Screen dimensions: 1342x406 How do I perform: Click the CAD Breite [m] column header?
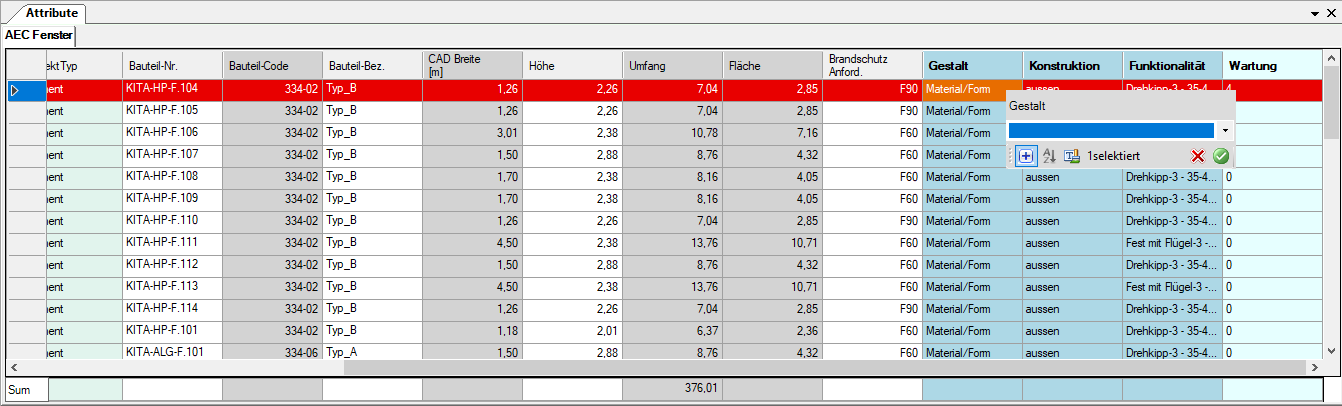click(x=472, y=65)
